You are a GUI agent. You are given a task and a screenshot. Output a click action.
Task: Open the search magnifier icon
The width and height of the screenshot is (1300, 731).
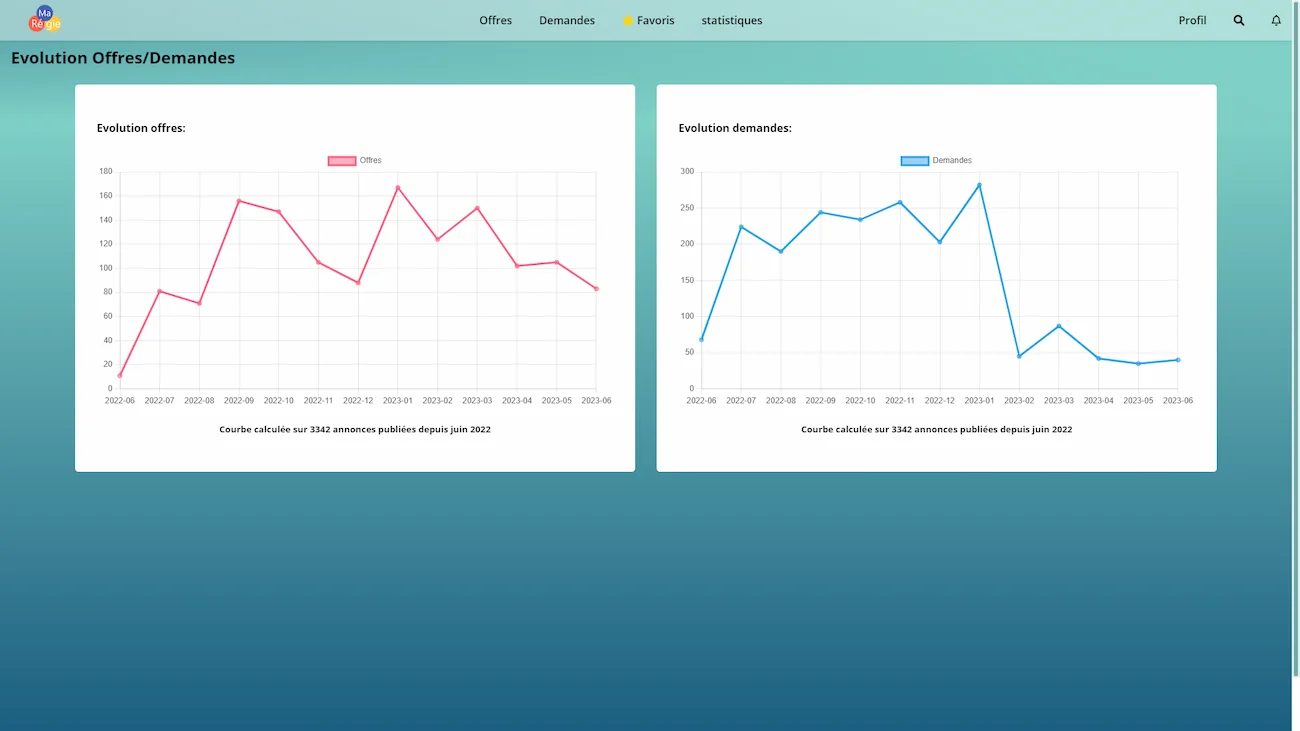pyautogui.click(x=1239, y=20)
